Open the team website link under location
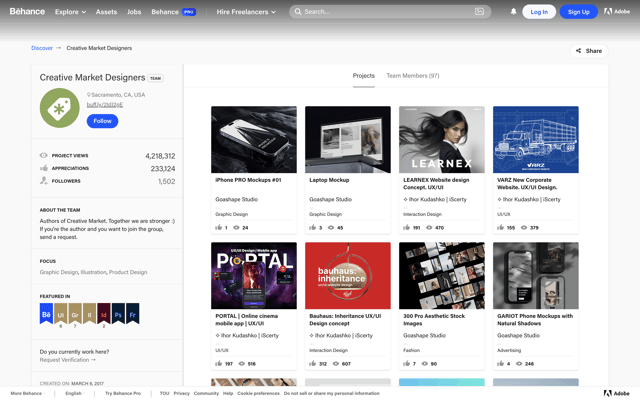Image resolution: width=640 pixels, height=400 pixels. (104, 104)
